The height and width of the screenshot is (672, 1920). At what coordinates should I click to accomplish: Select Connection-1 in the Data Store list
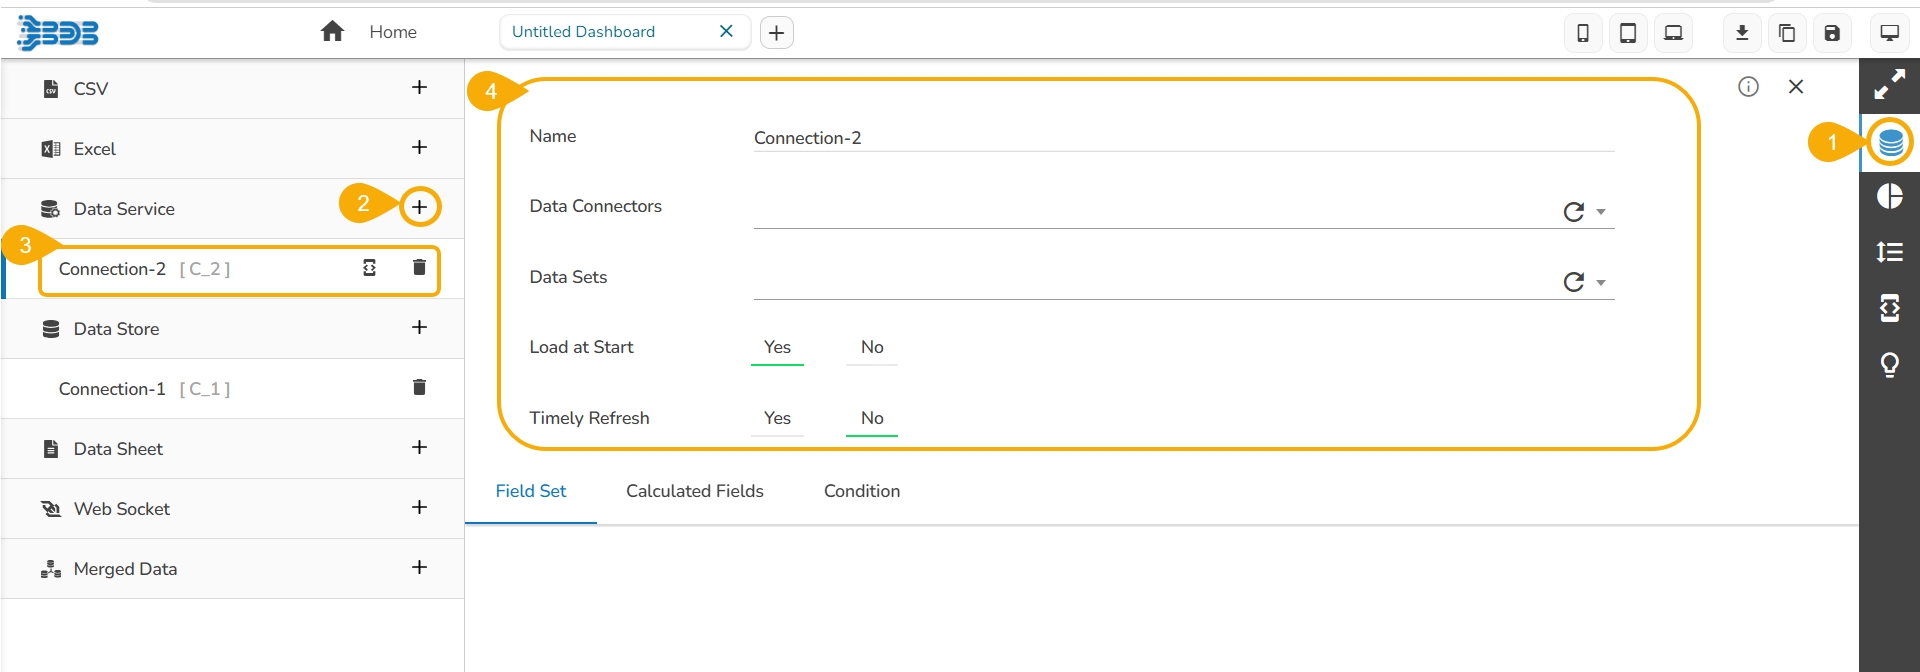112,389
